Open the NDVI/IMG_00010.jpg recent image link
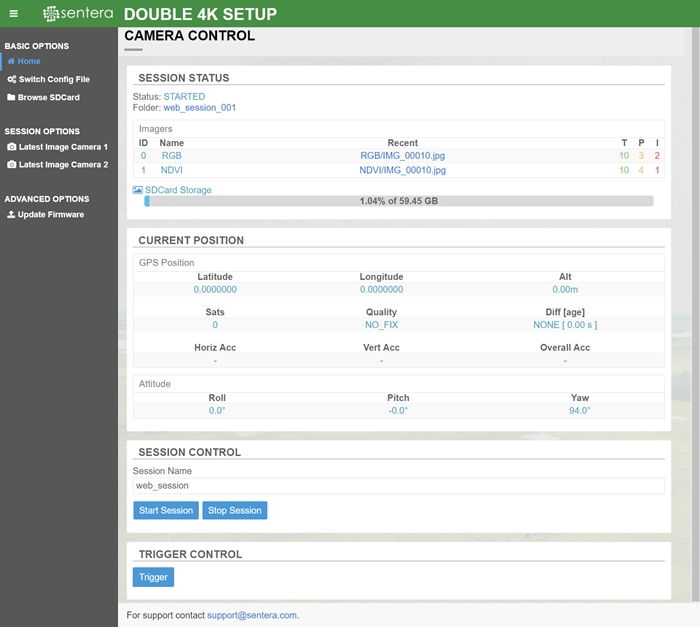This screenshot has width=700, height=627. [403, 171]
